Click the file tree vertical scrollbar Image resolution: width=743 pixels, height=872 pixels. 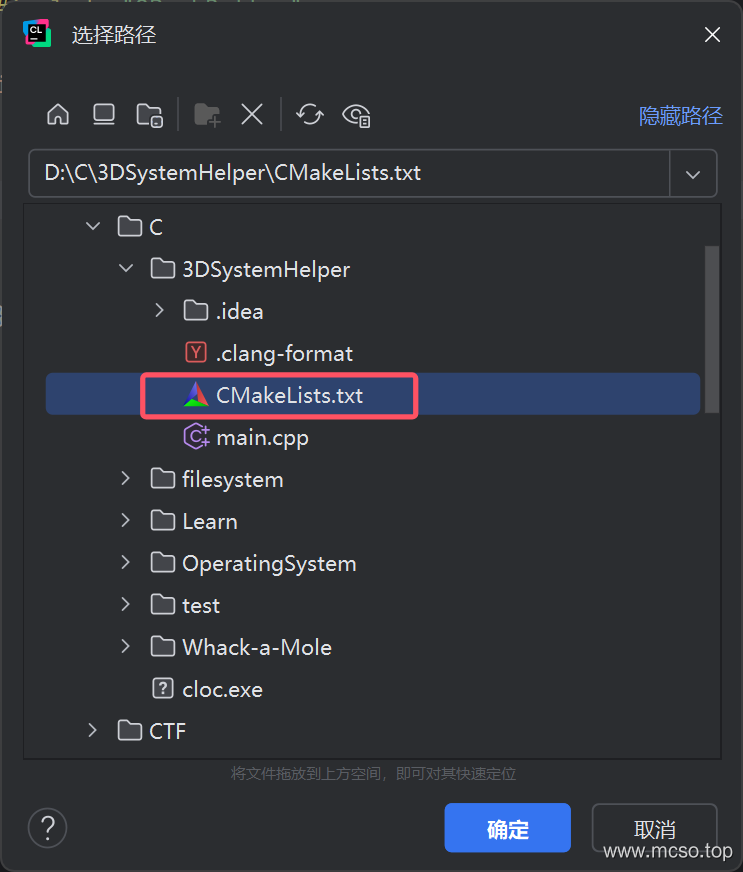coord(712,330)
